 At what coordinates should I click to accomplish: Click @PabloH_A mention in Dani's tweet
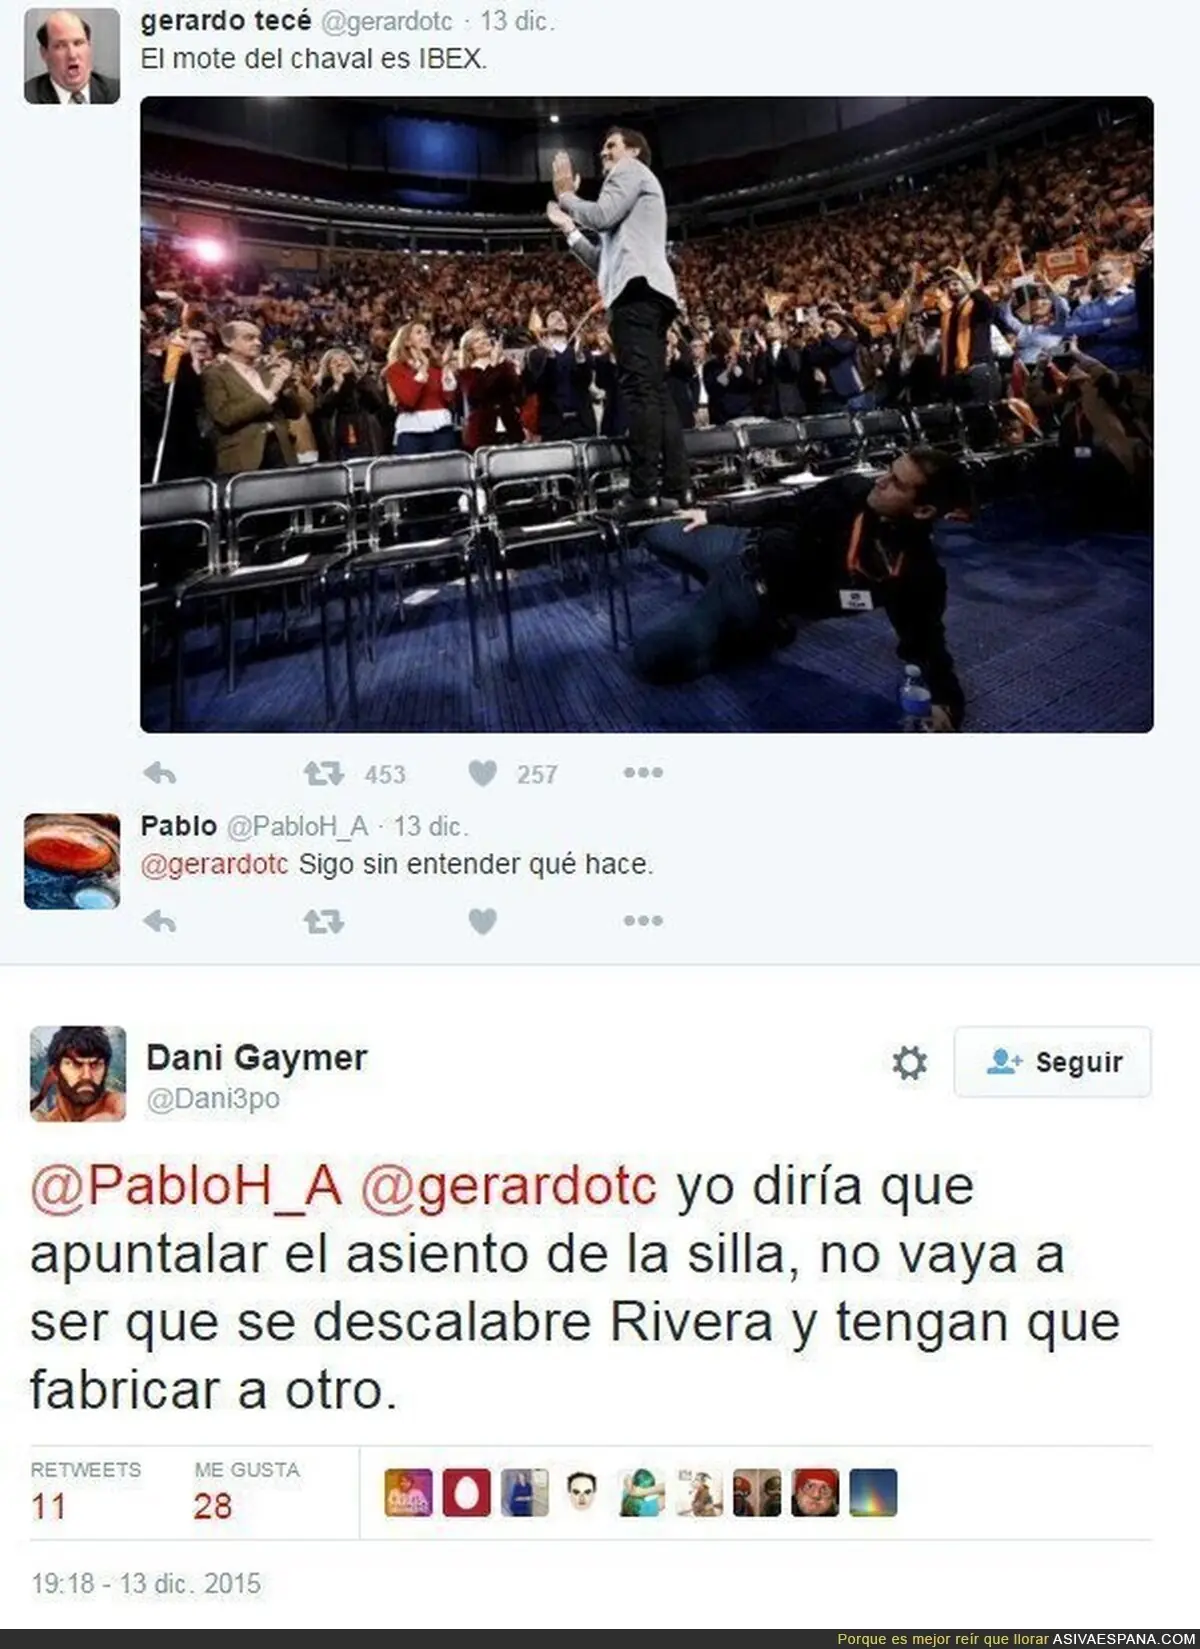[187, 1186]
